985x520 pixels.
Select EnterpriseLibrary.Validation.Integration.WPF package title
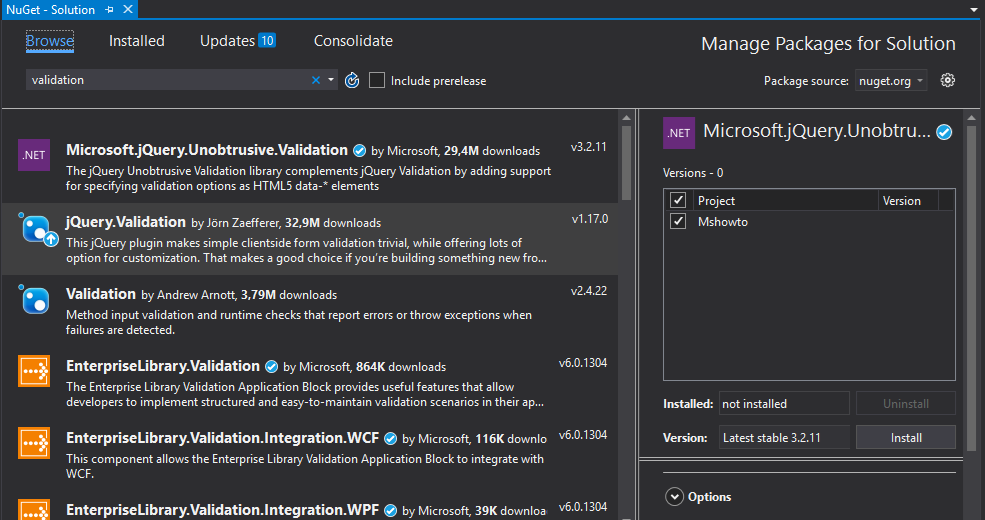(x=222, y=510)
